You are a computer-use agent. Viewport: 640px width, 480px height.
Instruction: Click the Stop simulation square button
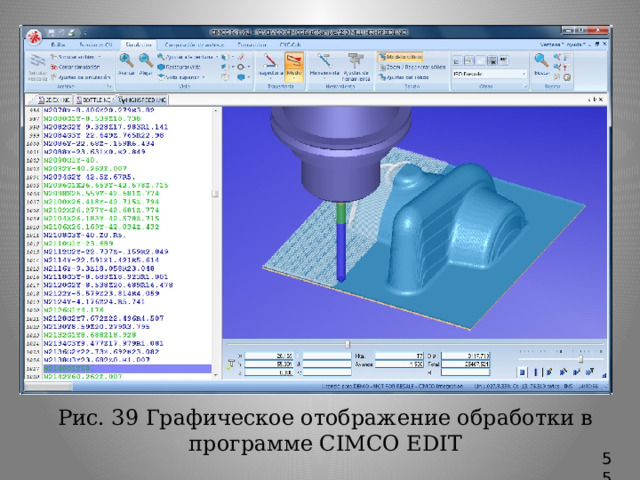pos(522,372)
